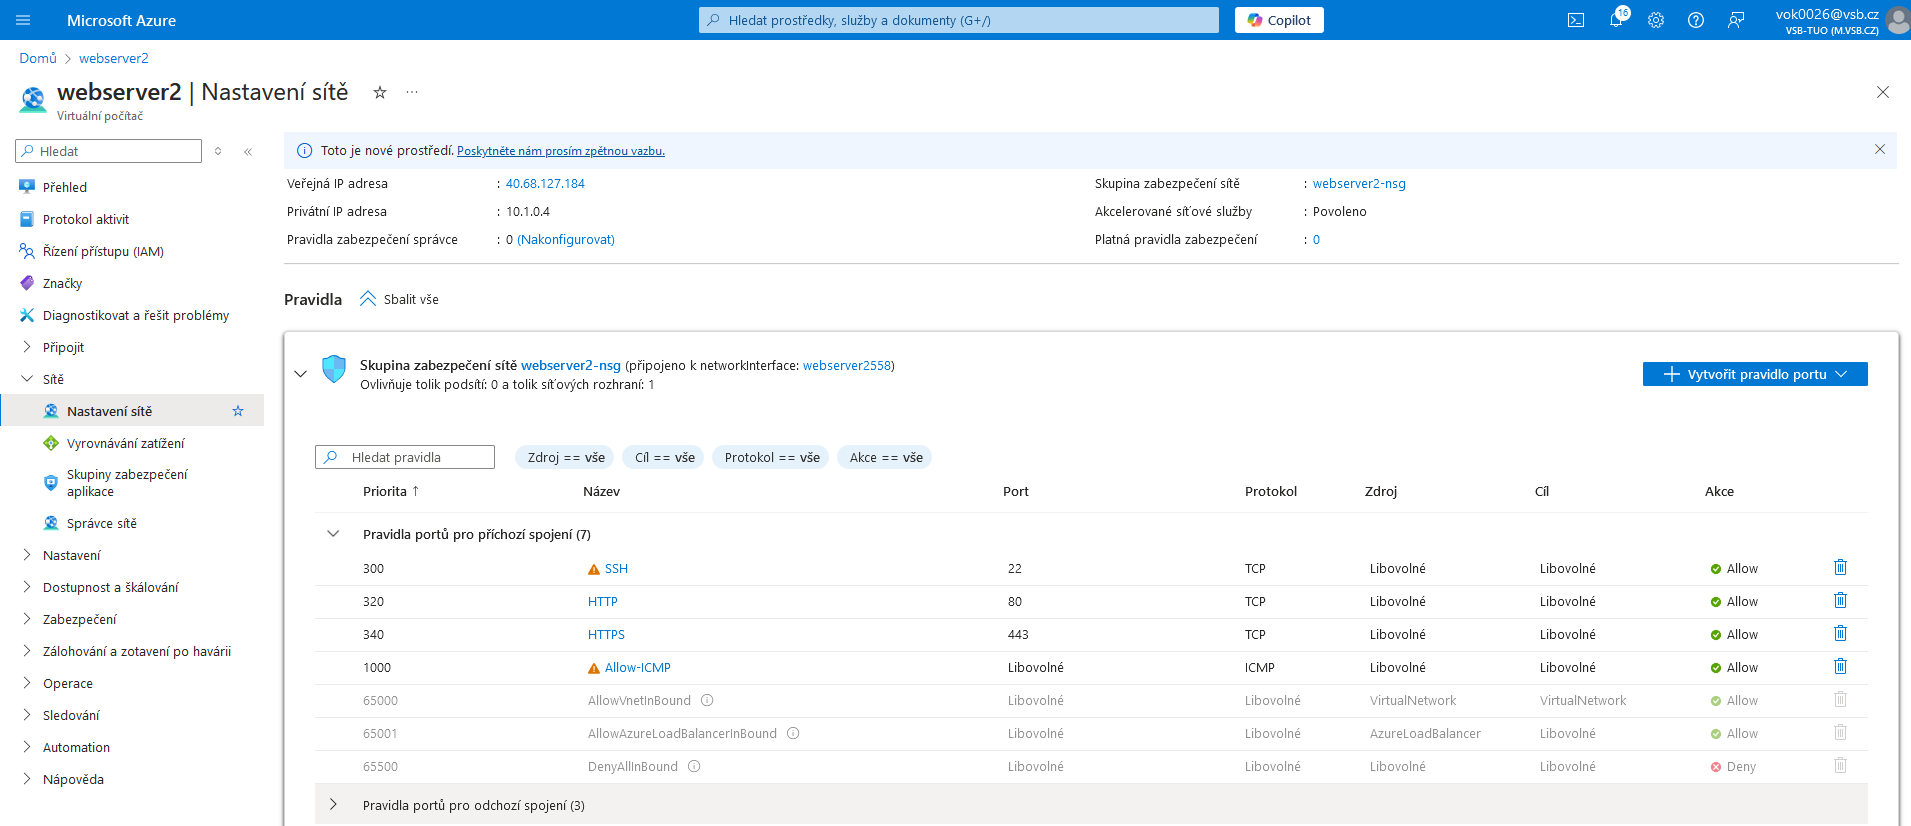Click Vytvořit pravidlo portu button

click(1755, 374)
